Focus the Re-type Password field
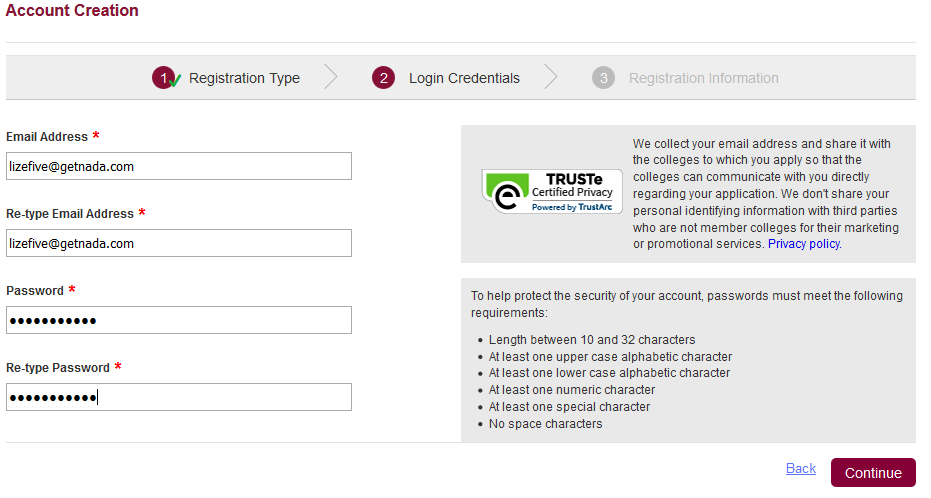 [x=179, y=397]
